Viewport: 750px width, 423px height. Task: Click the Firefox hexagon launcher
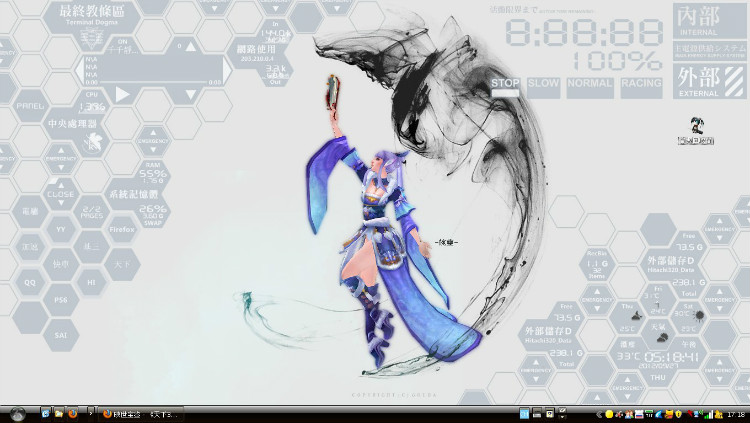(x=122, y=229)
